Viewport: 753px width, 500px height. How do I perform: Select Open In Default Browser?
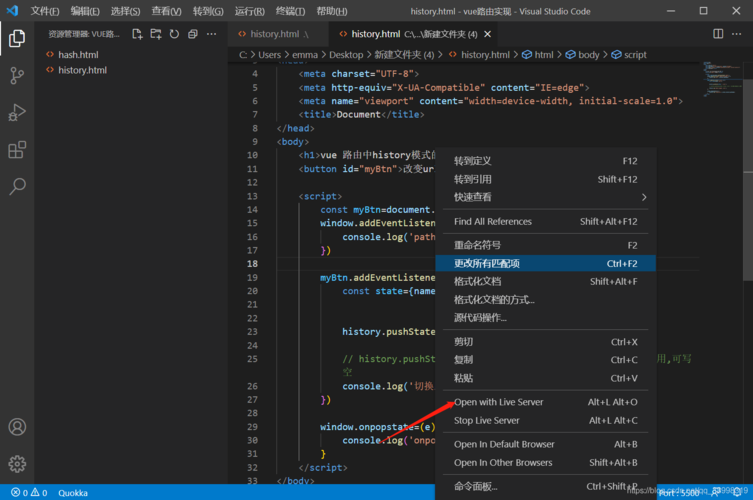pos(546,444)
